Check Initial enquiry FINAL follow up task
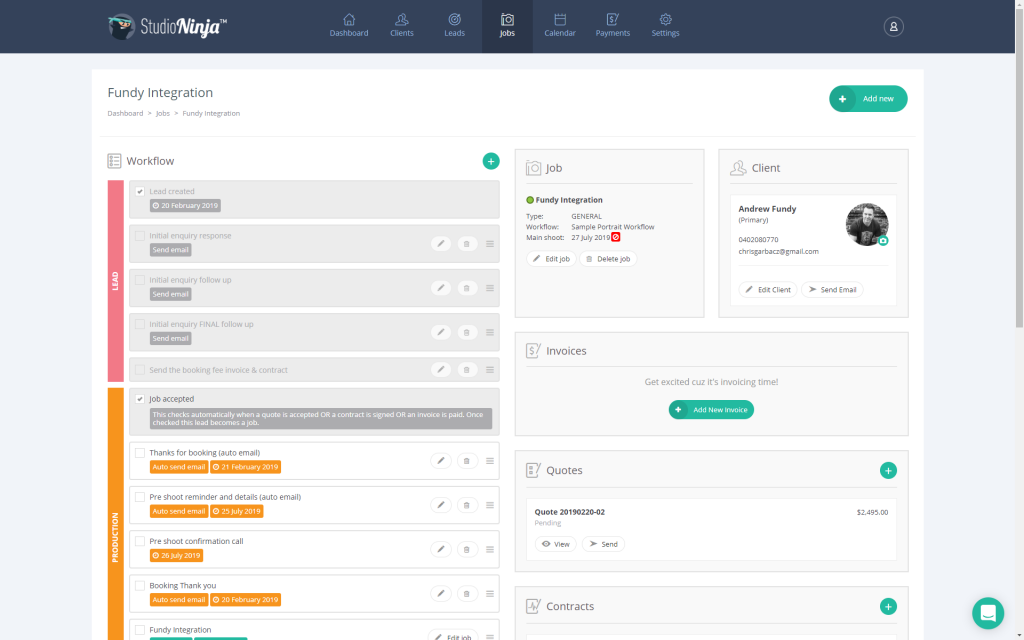Viewport: 1024px width, 640px height. tap(140, 324)
